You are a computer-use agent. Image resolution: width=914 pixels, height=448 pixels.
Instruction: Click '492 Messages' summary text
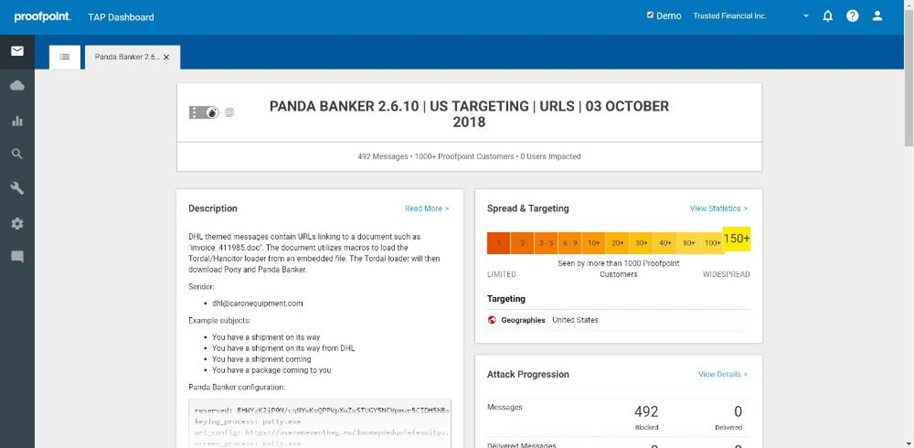383,157
